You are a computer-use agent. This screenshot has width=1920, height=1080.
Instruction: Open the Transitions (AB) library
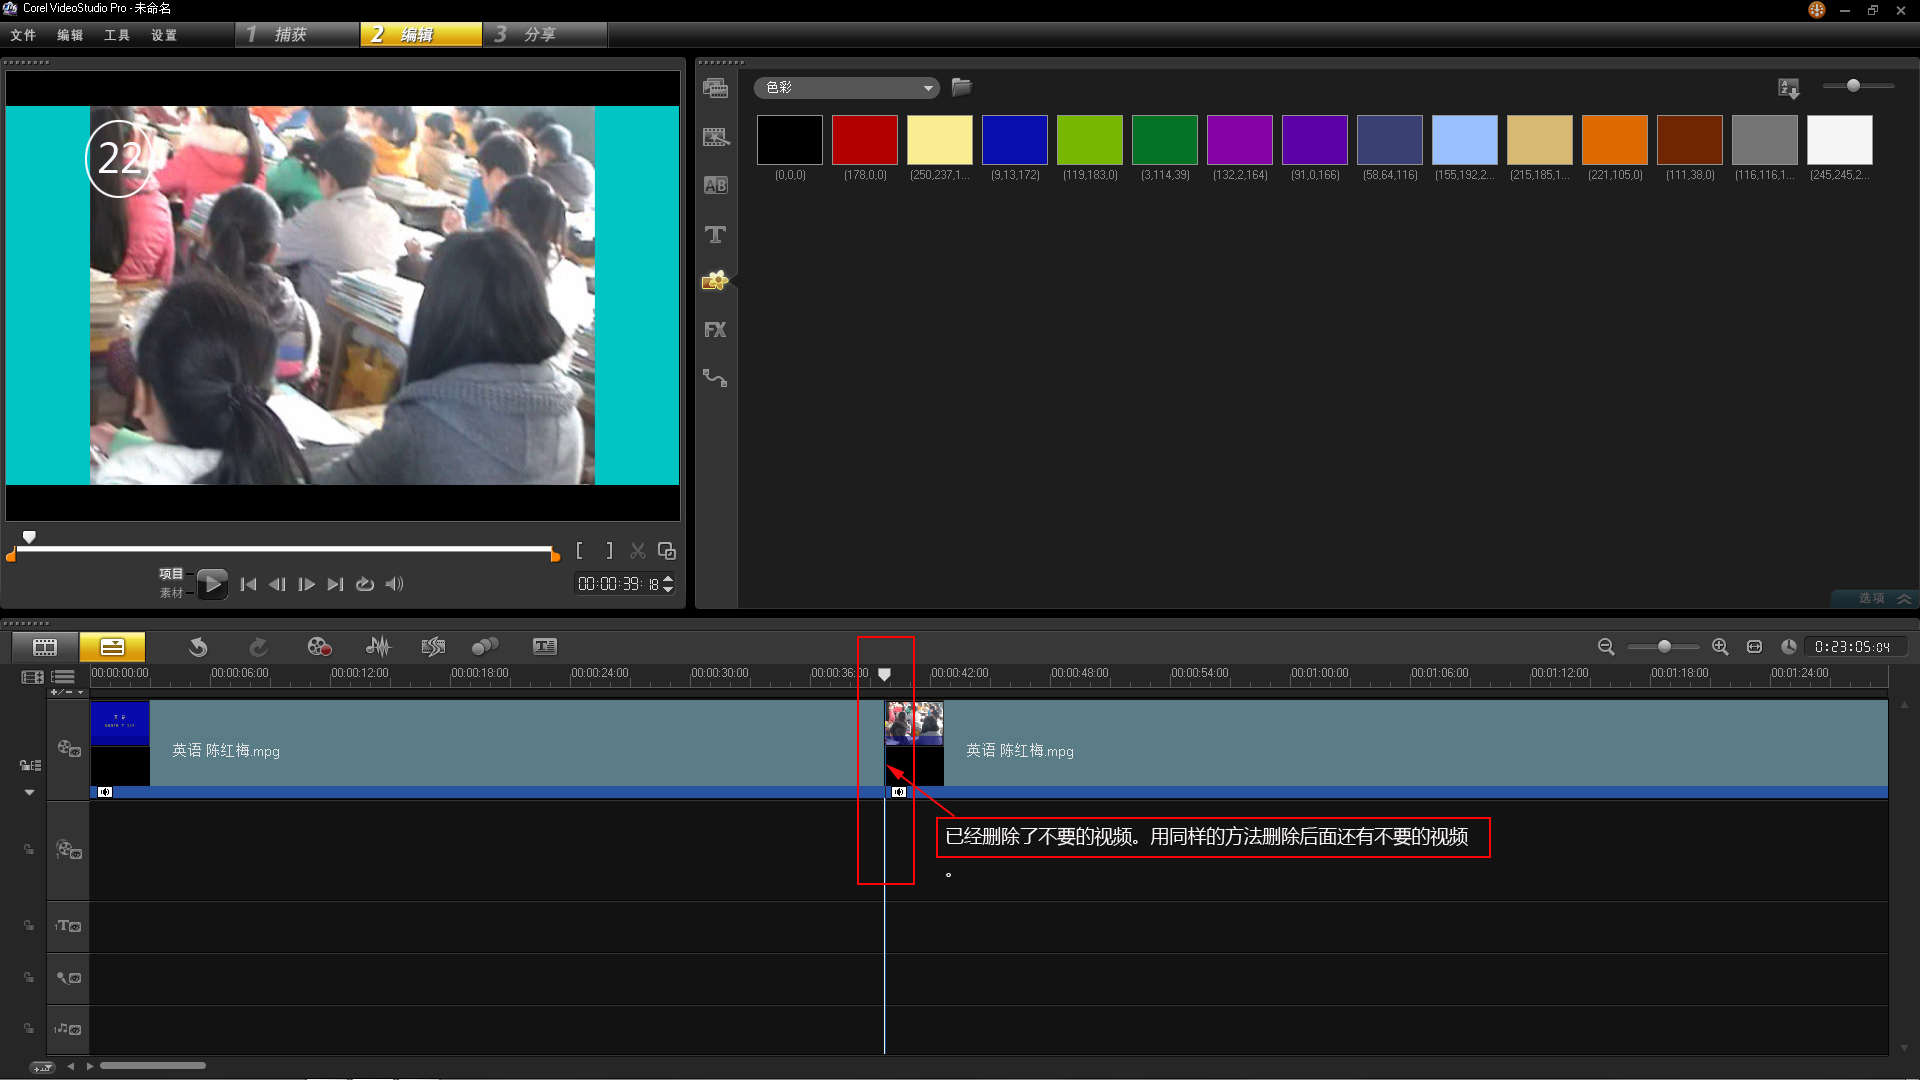tap(715, 186)
